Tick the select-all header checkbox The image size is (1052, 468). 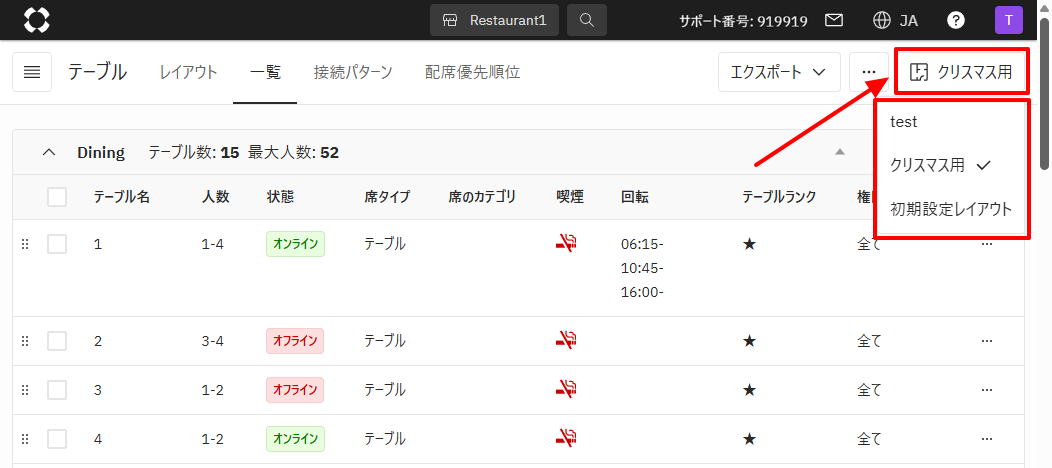pyautogui.click(x=57, y=197)
